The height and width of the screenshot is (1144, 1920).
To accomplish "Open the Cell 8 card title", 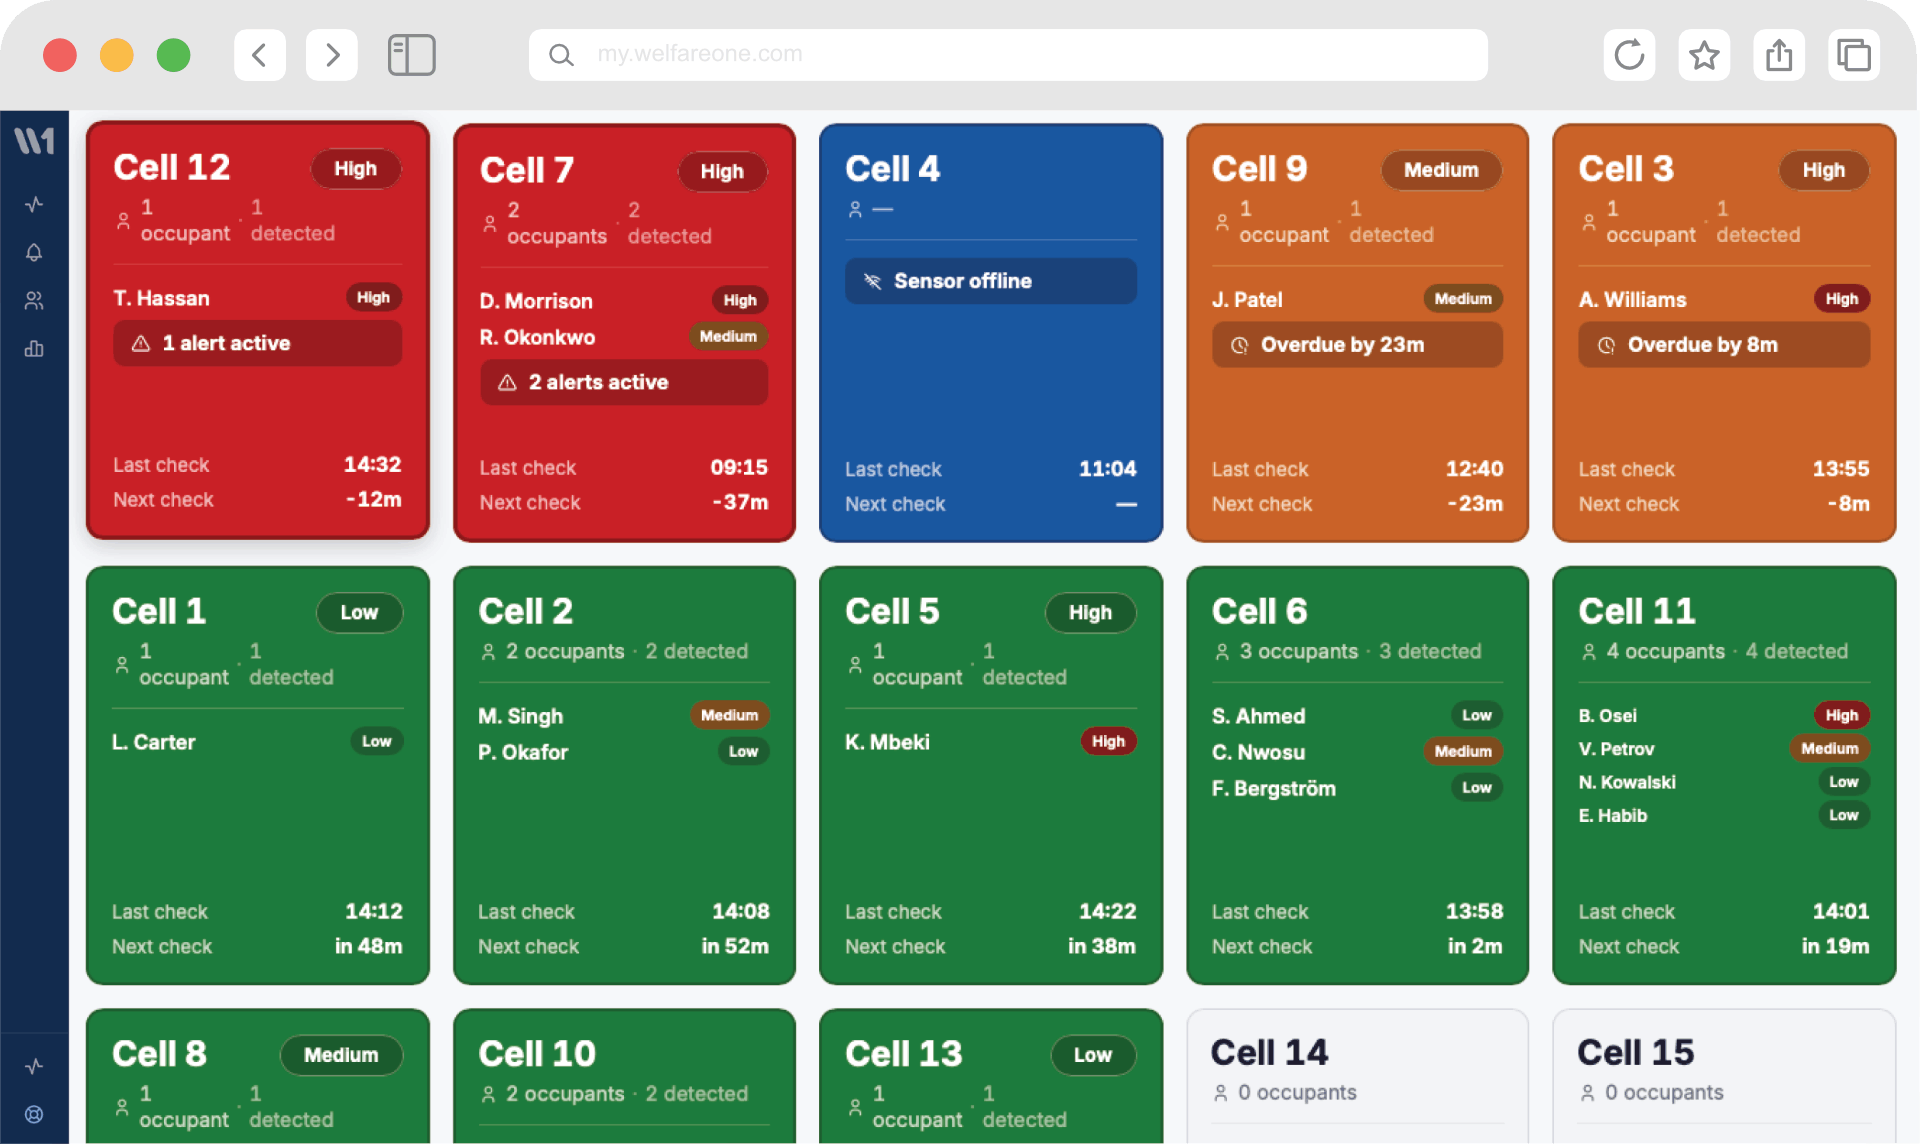I will 159,1054.
